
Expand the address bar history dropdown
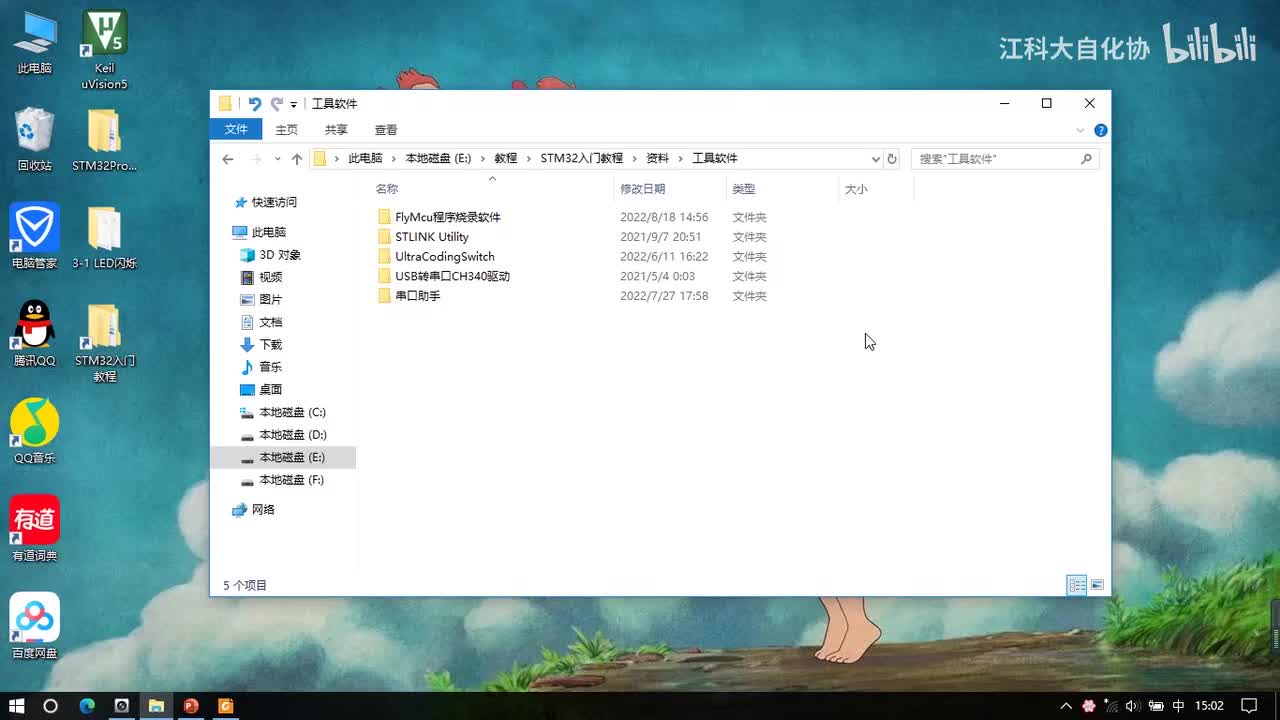pyautogui.click(x=876, y=159)
